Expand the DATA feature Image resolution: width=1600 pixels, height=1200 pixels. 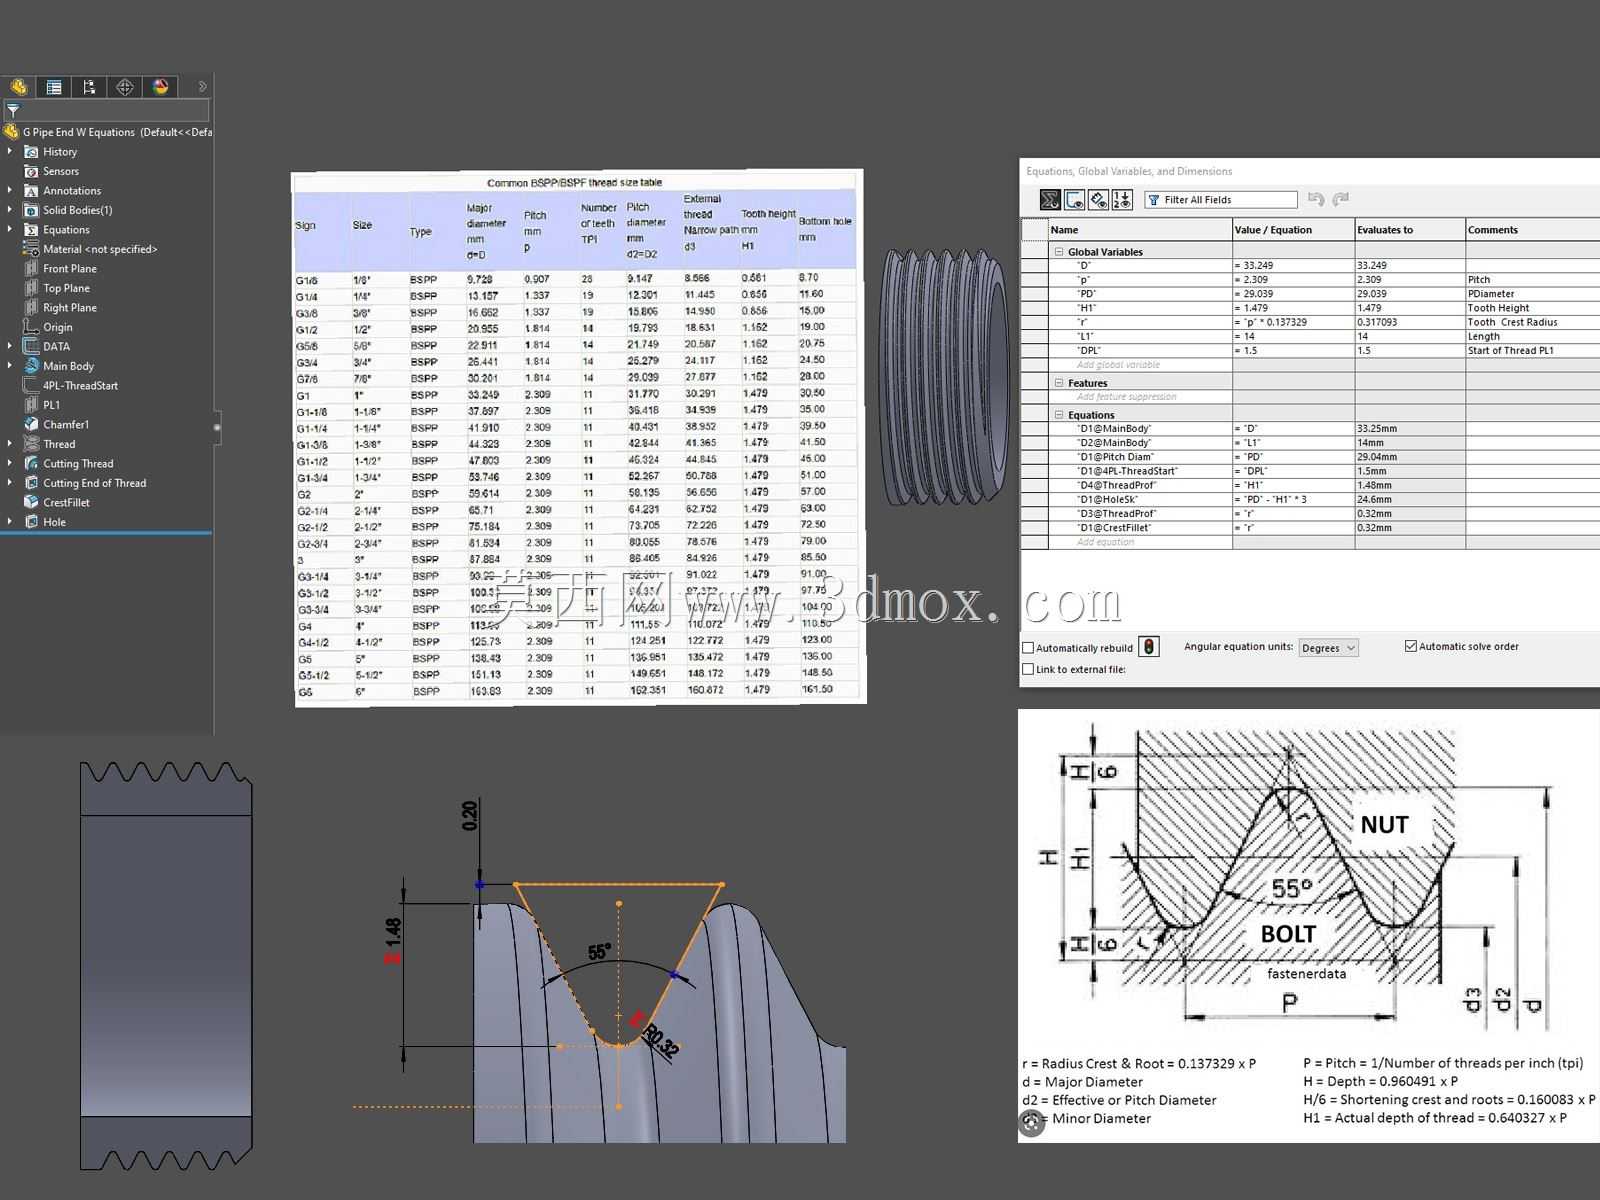click(10, 346)
